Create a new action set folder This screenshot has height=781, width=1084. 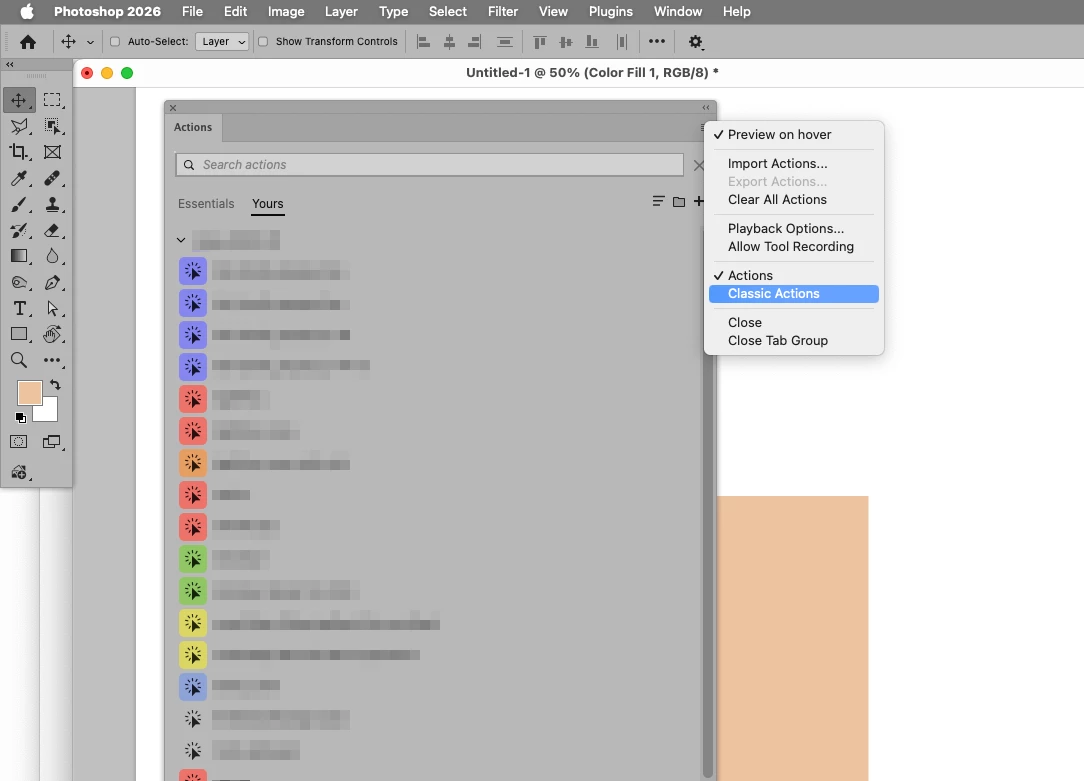pos(679,202)
